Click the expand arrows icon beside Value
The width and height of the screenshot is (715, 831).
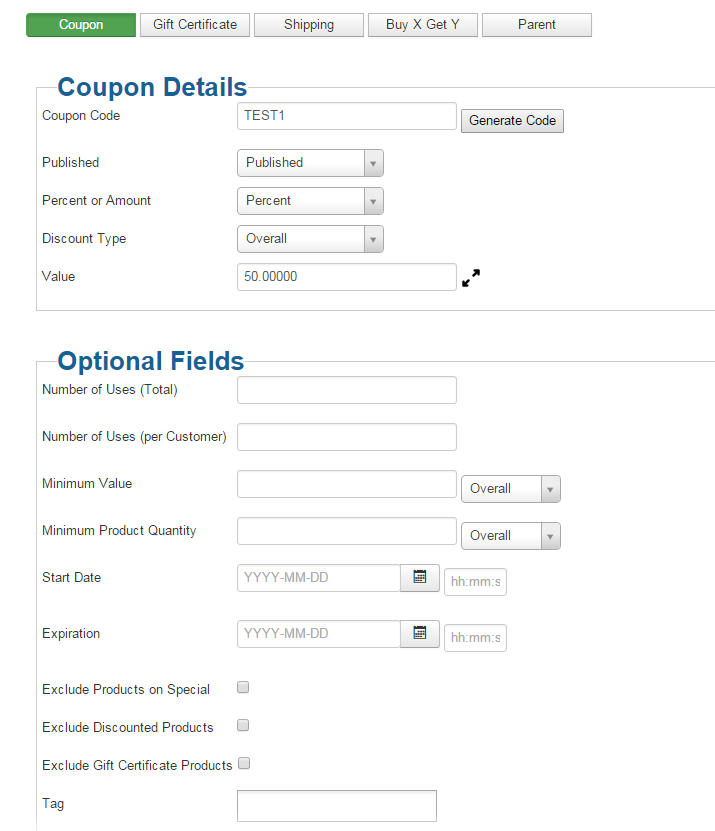pyautogui.click(x=471, y=278)
